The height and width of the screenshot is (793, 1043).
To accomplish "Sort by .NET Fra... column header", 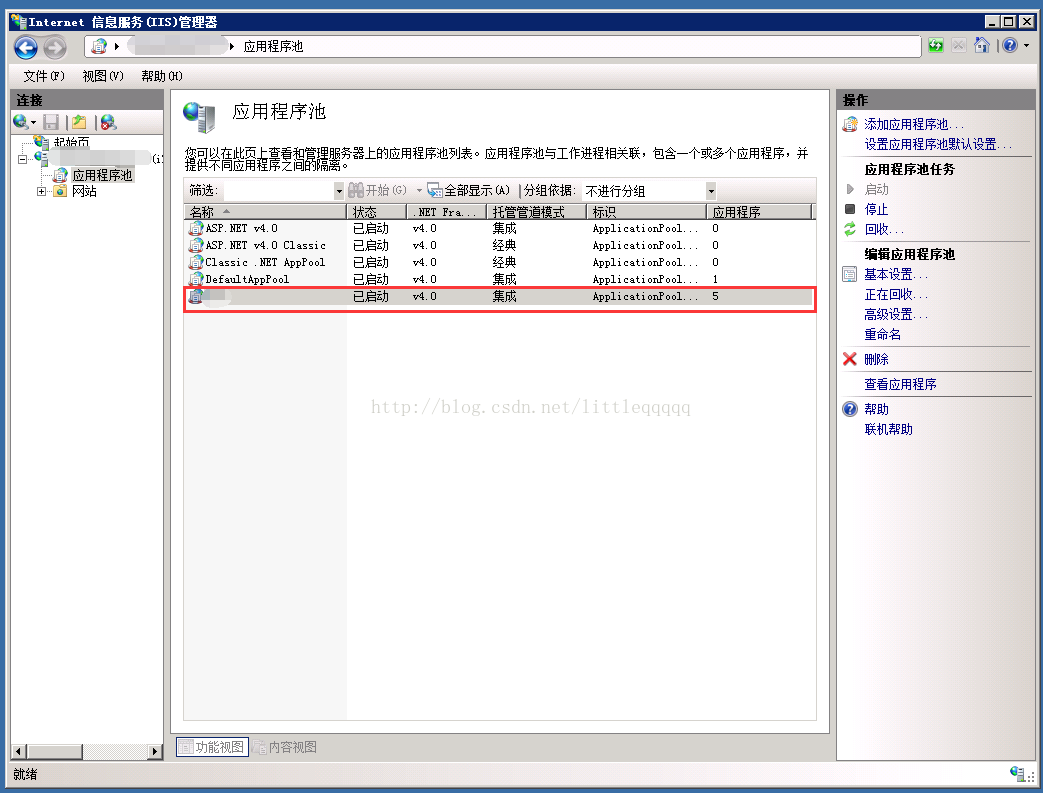I will pyautogui.click(x=446, y=212).
